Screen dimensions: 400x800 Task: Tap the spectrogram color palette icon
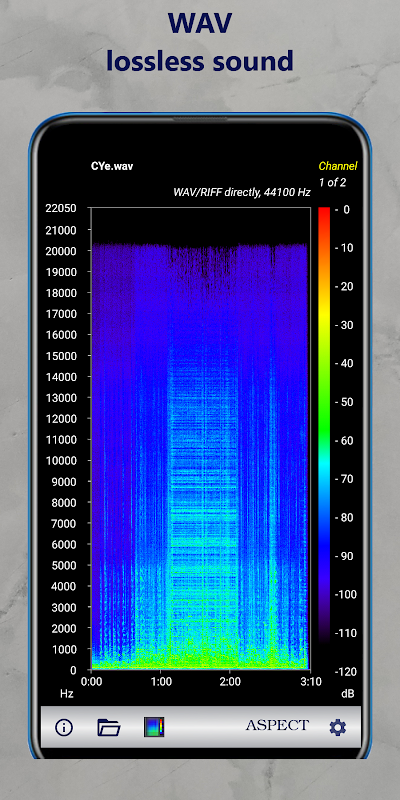pyautogui.click(x=154, y=727)
